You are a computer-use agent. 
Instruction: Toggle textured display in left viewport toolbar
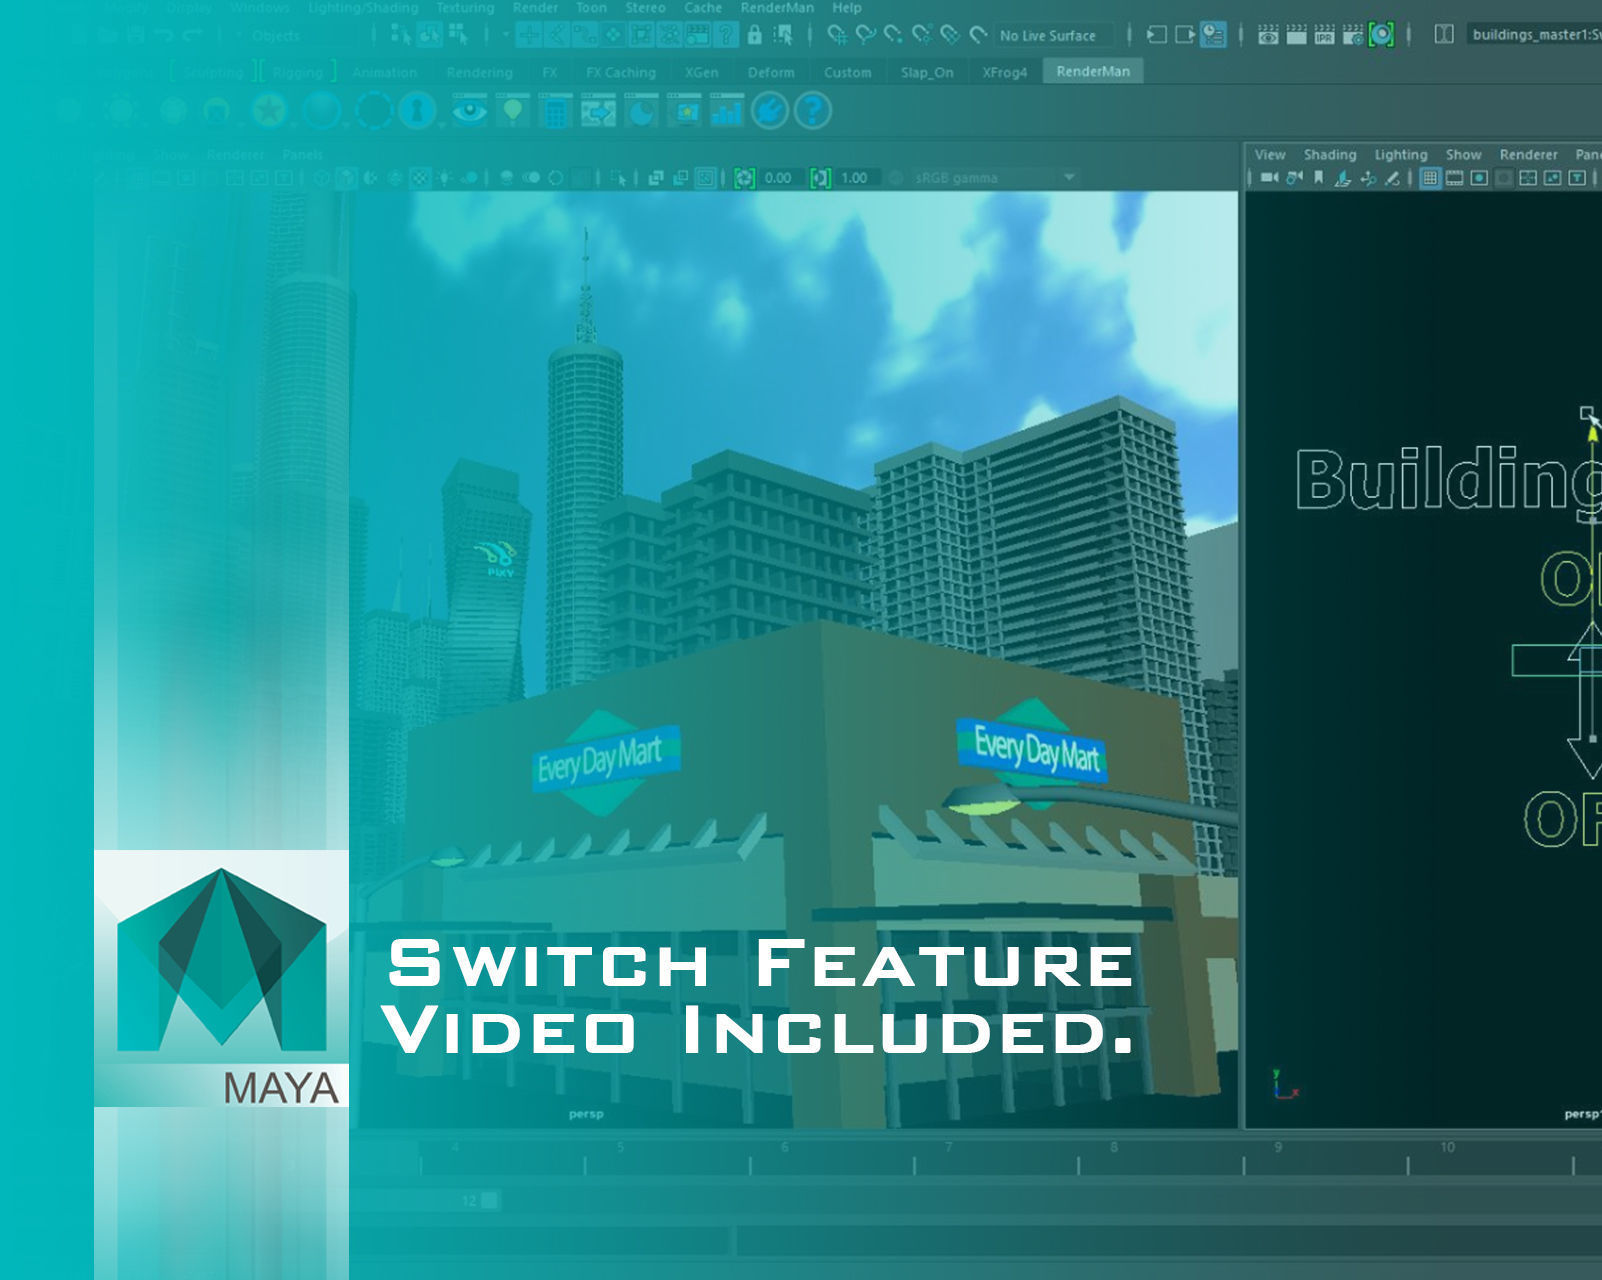(421, 178)
